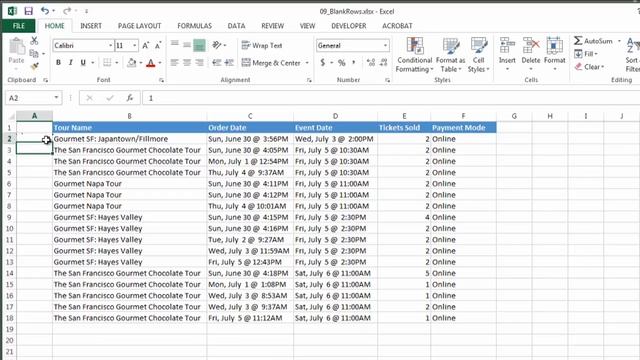Image resolution: width=640 pixels, height=360 pixels.
Task: Enable bottom vertical alignment
Action: (199, 45)
